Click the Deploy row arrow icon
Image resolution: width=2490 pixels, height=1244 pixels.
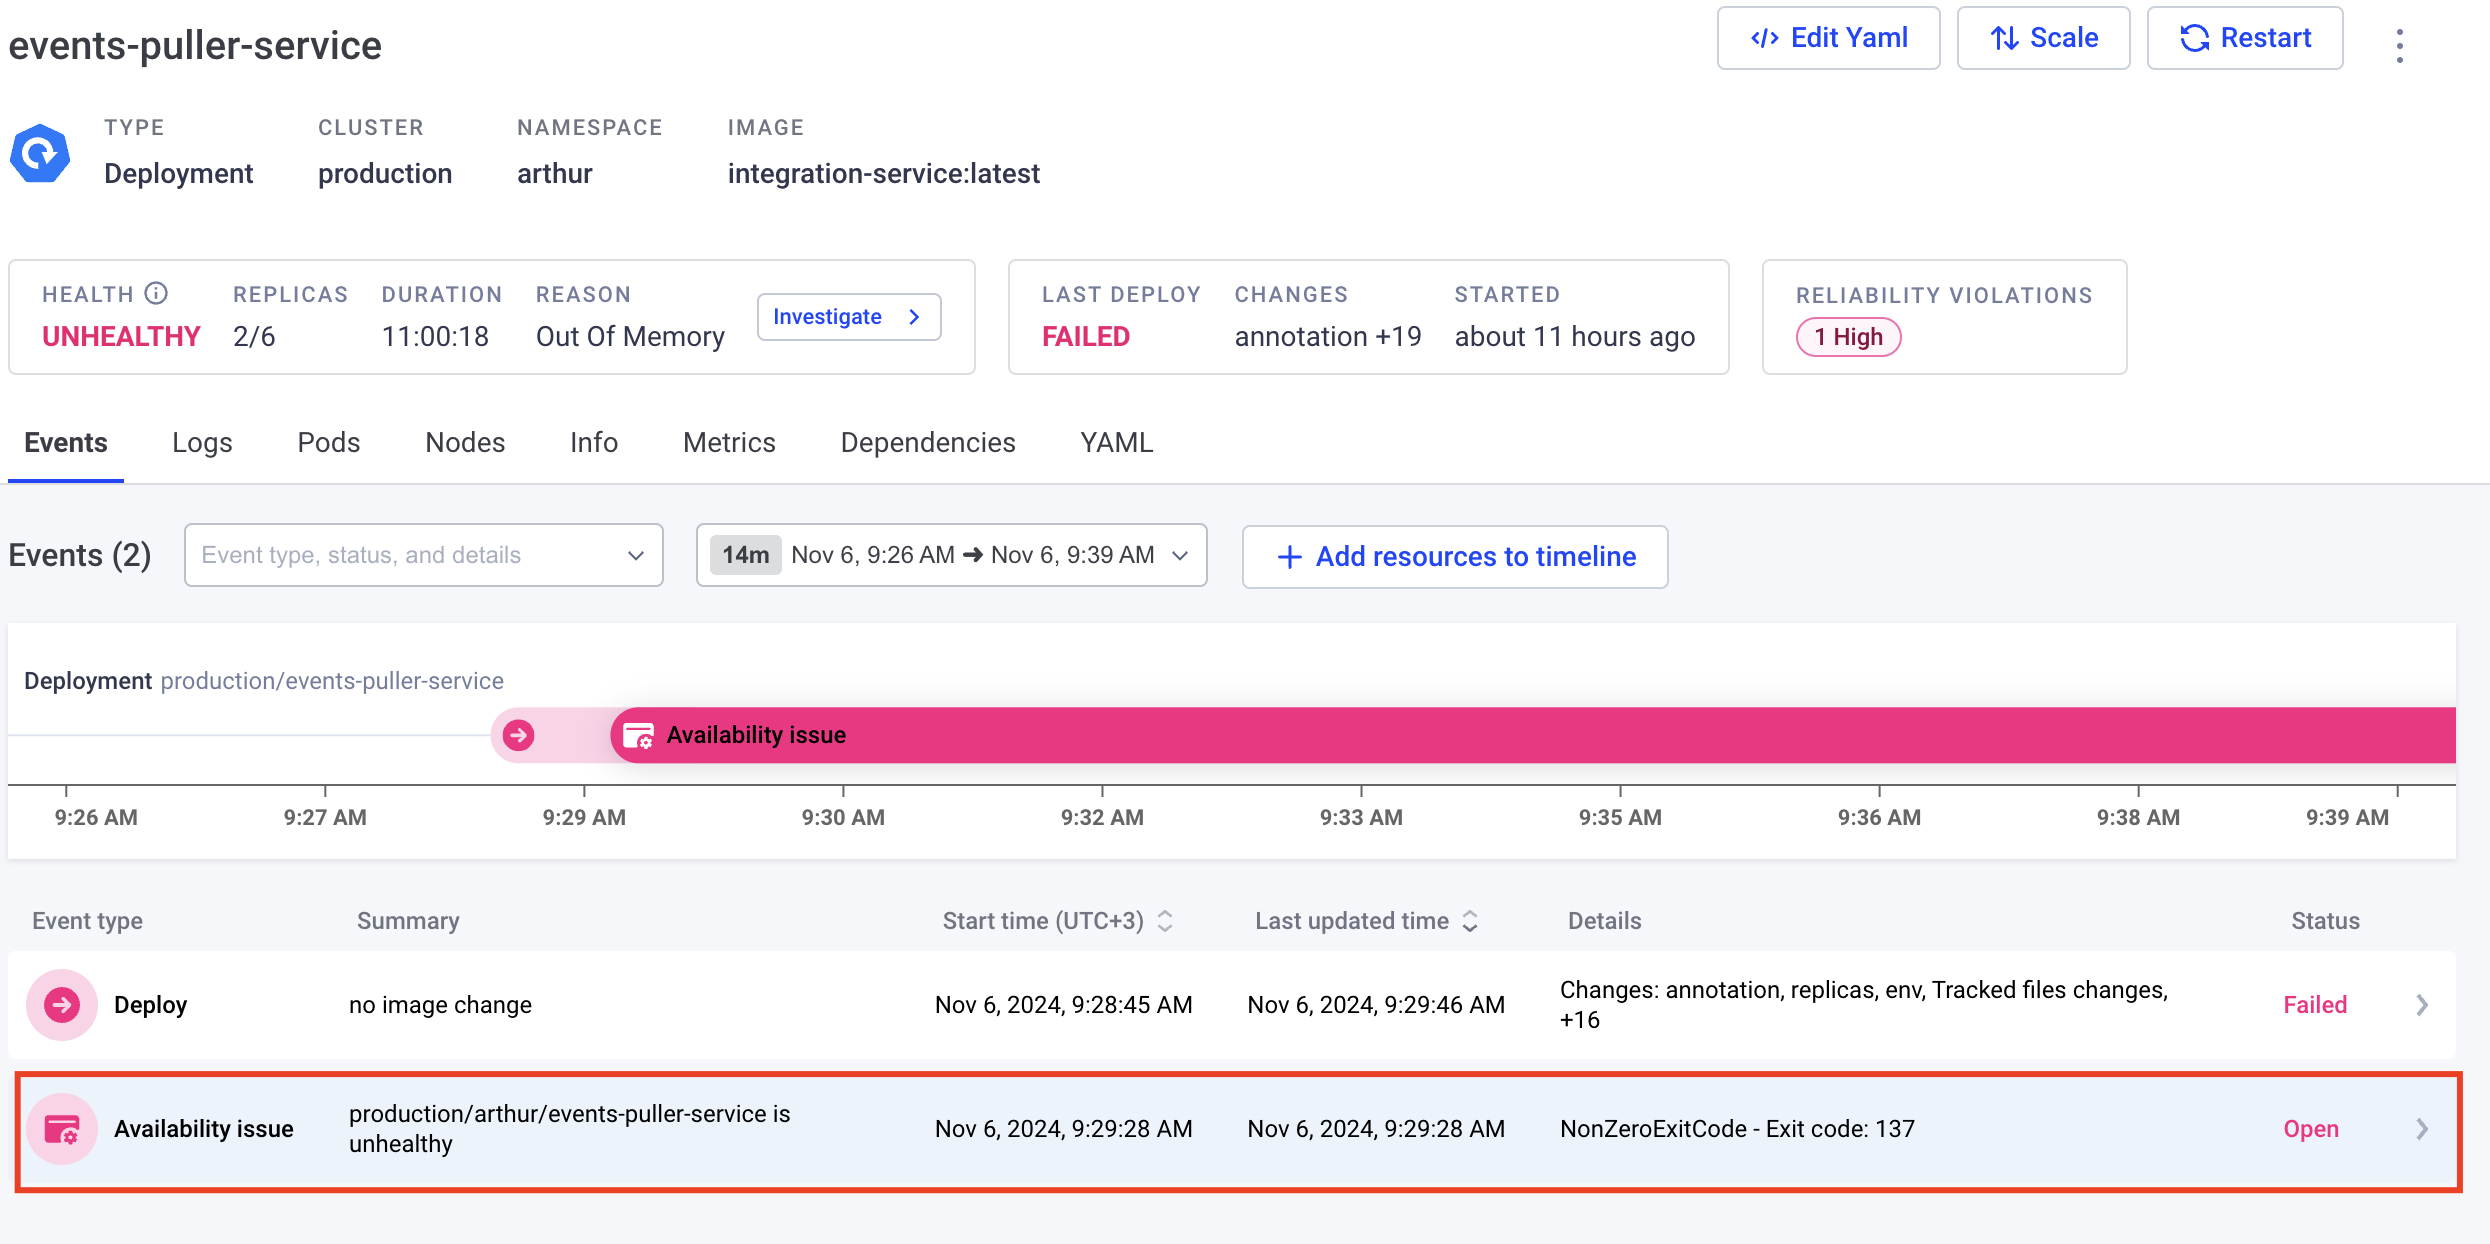[x=62, y=1005]
